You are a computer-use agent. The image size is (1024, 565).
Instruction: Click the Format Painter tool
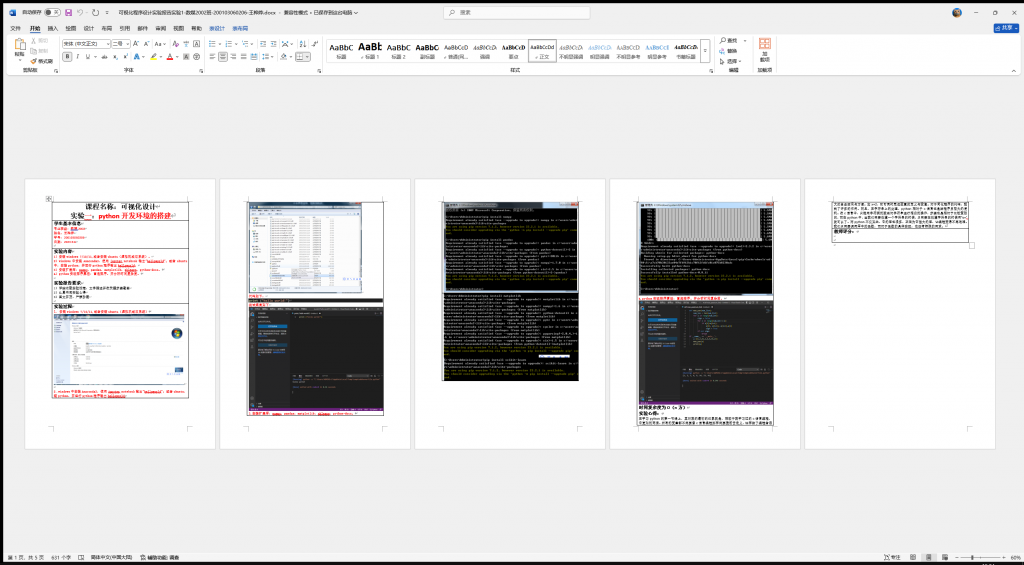click(x=42, y=61)
